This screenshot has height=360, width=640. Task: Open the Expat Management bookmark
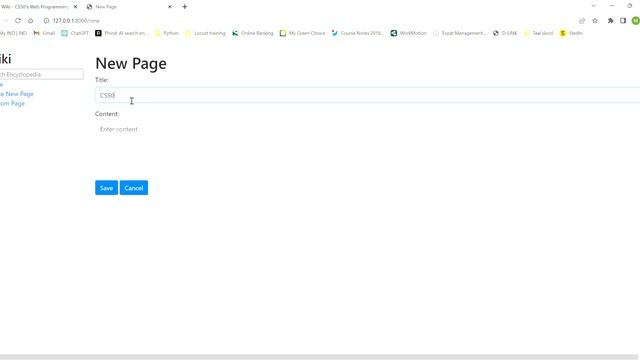click(460, 33)
